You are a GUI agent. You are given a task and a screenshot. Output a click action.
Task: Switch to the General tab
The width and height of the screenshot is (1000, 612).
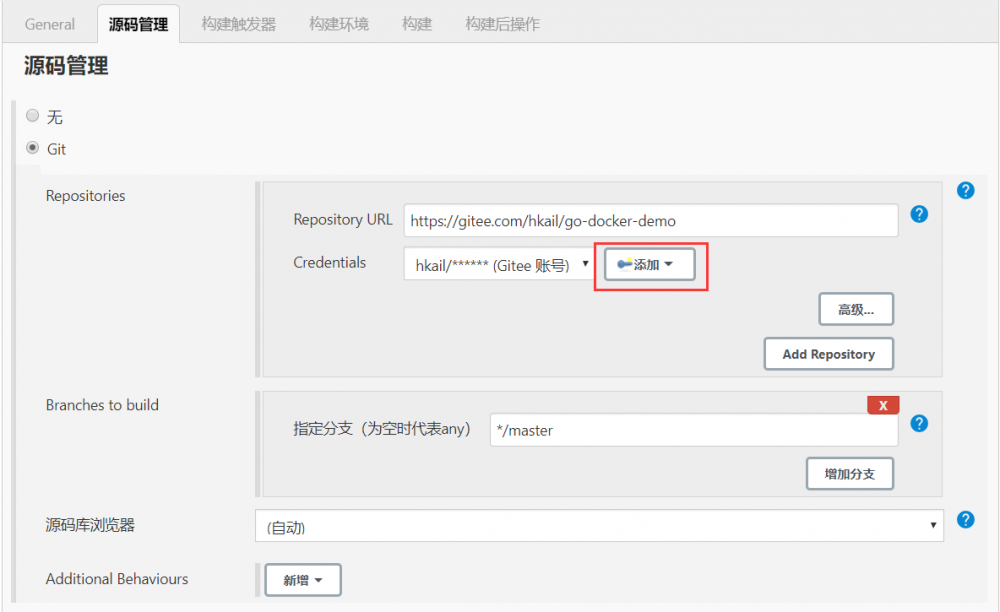point(49,23)
